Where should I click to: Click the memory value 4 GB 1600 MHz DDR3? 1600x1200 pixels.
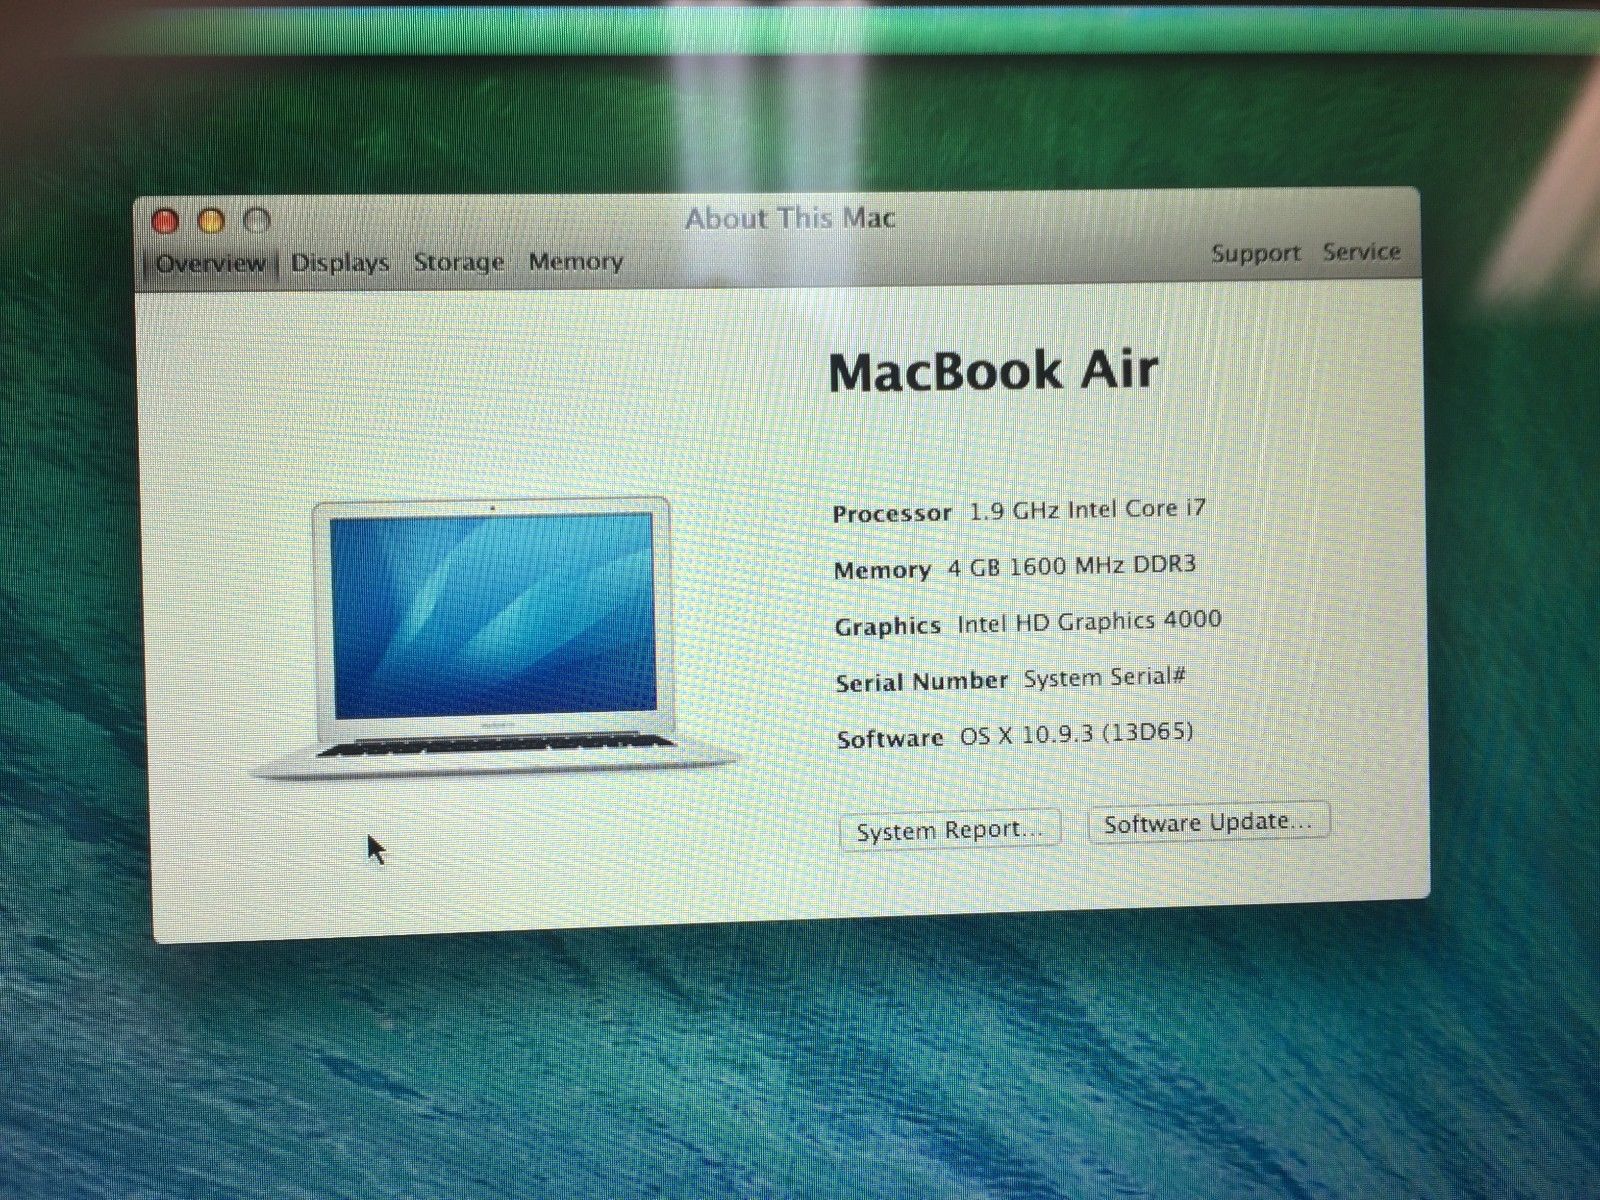coord(1072,567)
